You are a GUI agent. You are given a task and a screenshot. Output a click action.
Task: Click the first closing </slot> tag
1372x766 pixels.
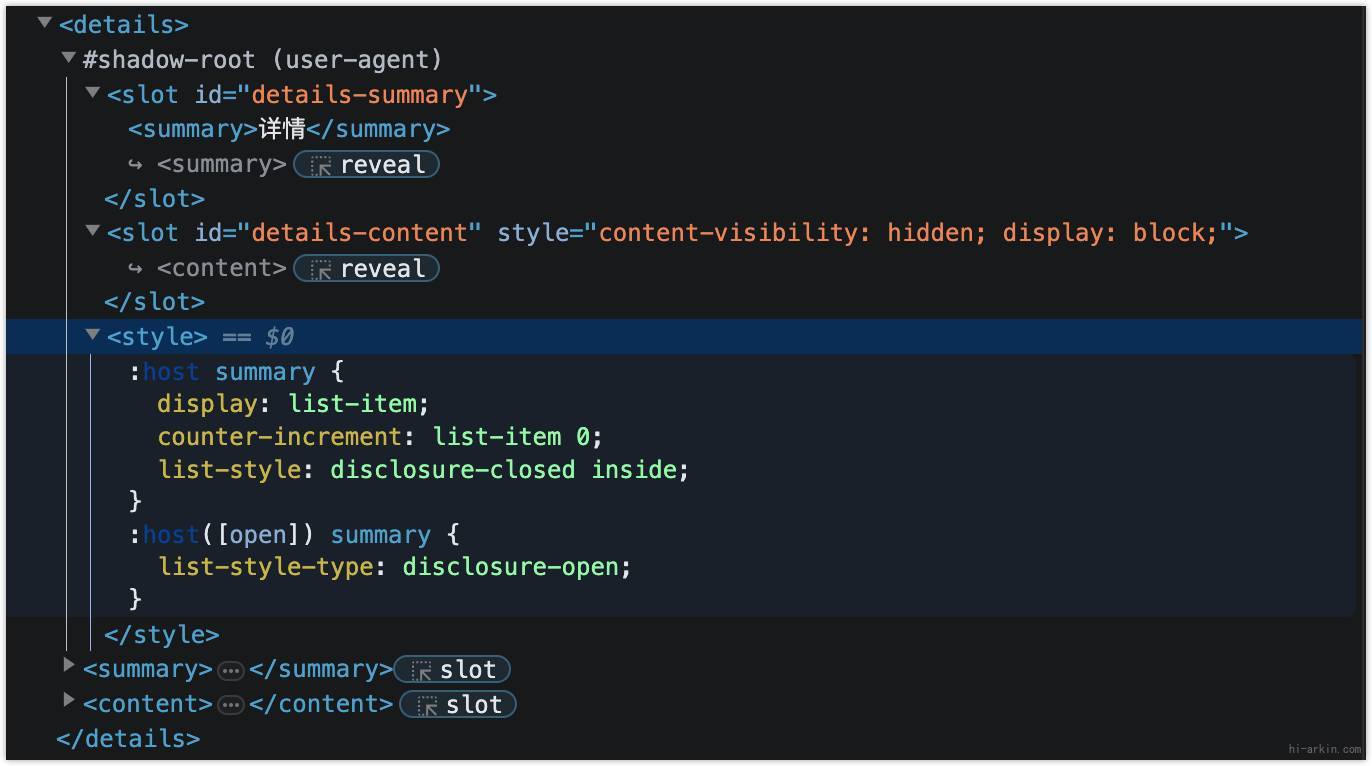click(155, 198)
